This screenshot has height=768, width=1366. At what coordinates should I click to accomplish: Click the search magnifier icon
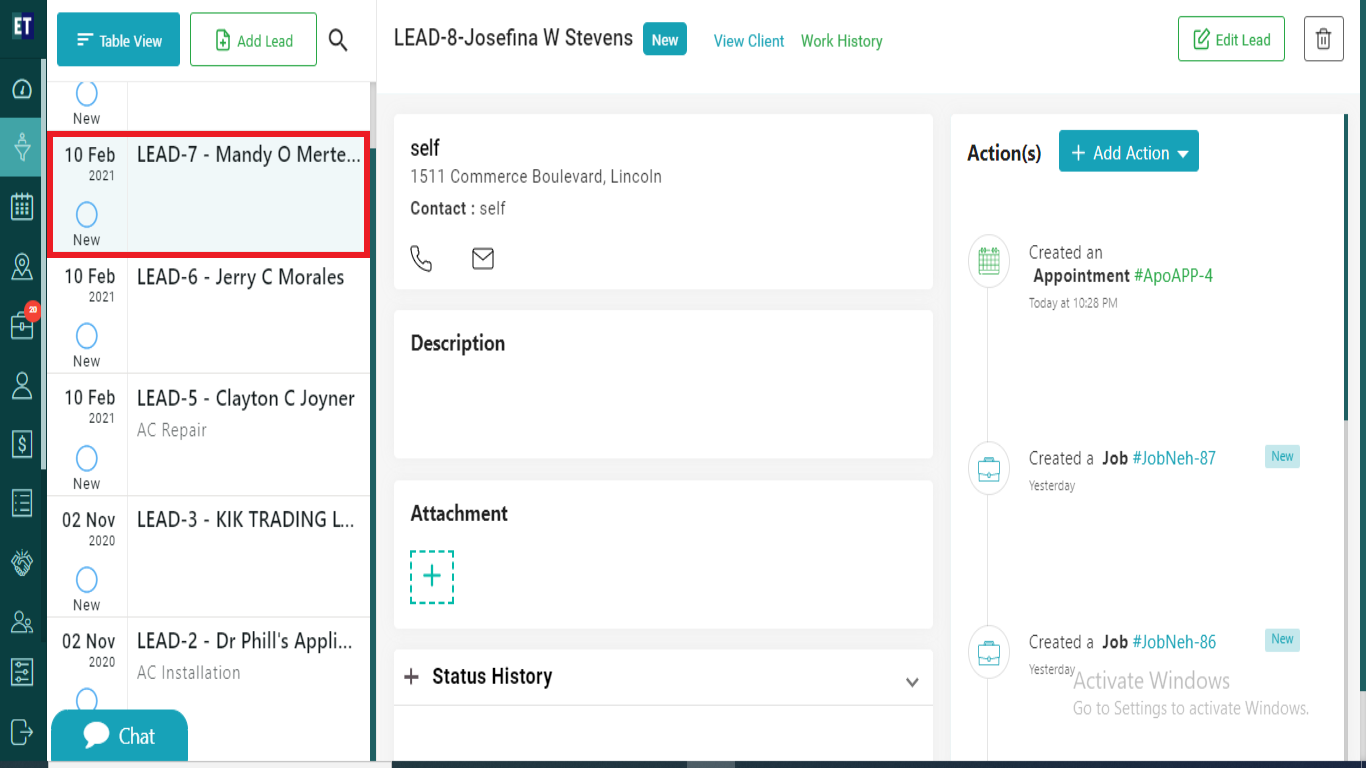coord(338,40)
